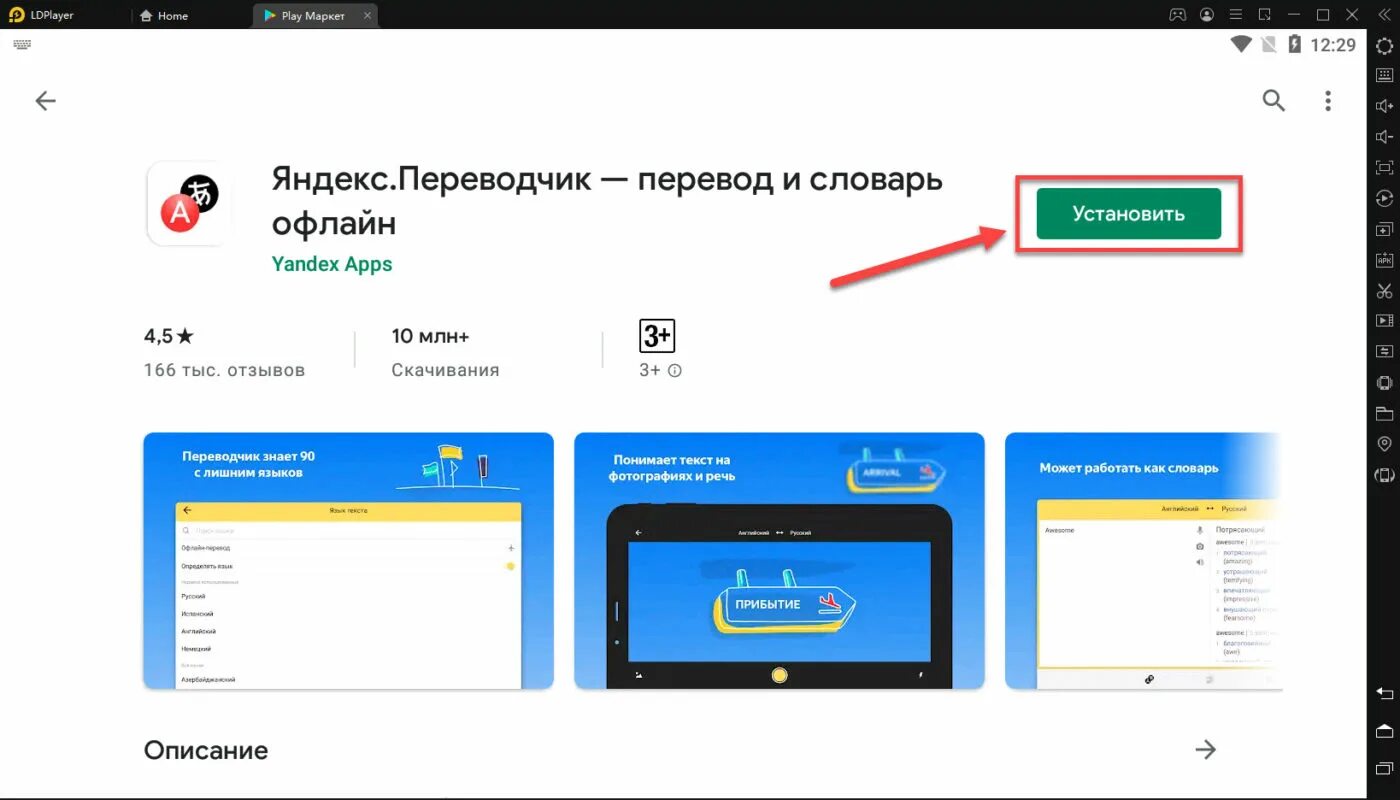Collapse the sidebar with double chevron
1400x800 pixels.
click(1384, 15)
